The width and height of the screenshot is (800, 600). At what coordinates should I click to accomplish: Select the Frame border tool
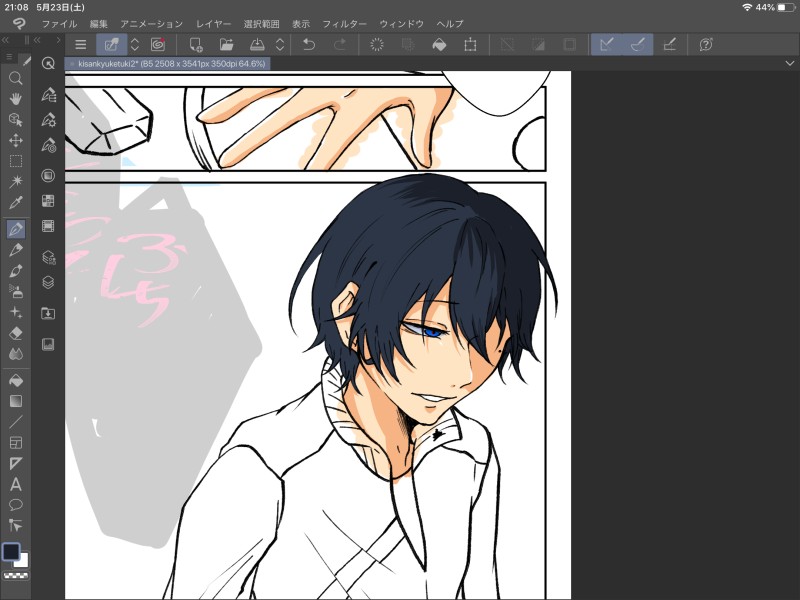tap(16, 443)
